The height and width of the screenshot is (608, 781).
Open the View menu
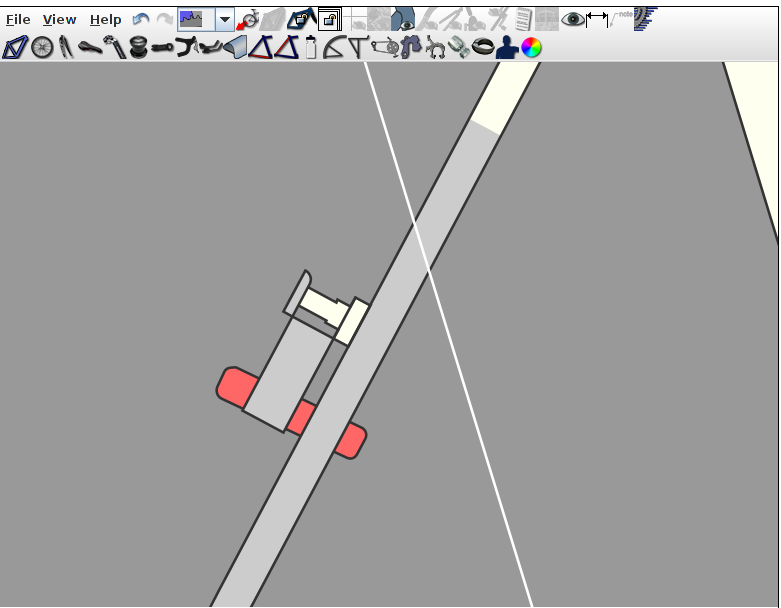59,19
